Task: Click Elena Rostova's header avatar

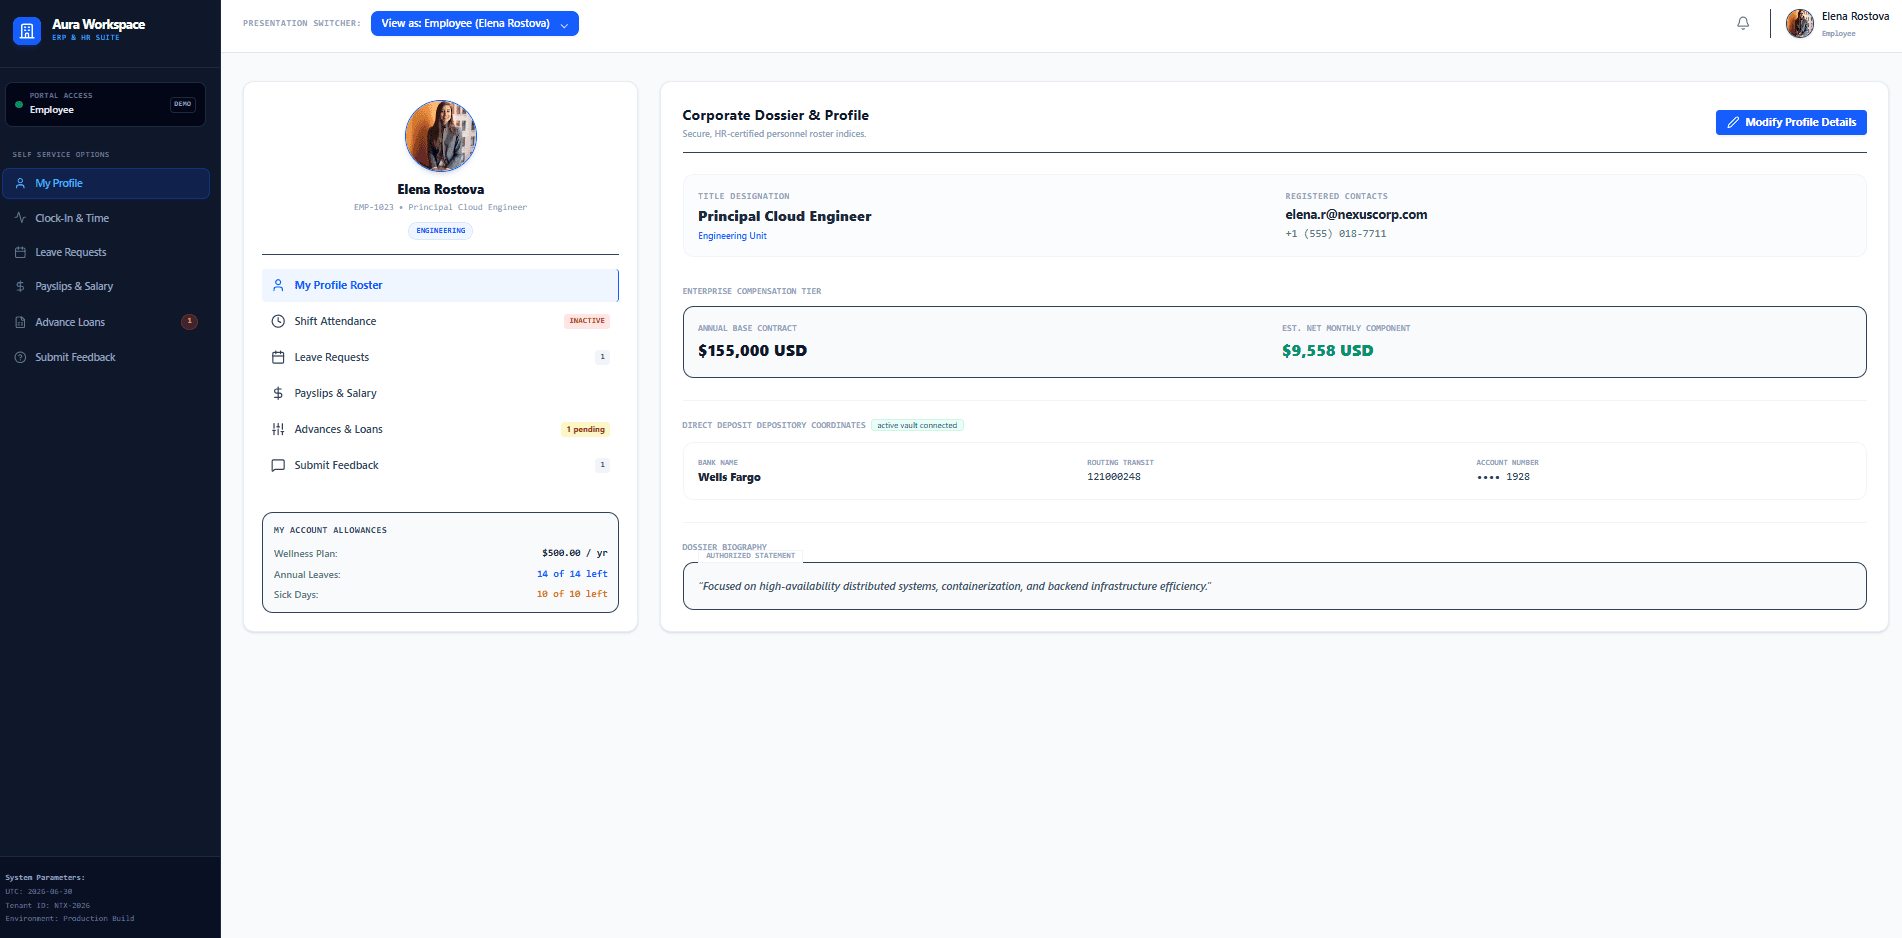Action: [x=1800, y=23]
